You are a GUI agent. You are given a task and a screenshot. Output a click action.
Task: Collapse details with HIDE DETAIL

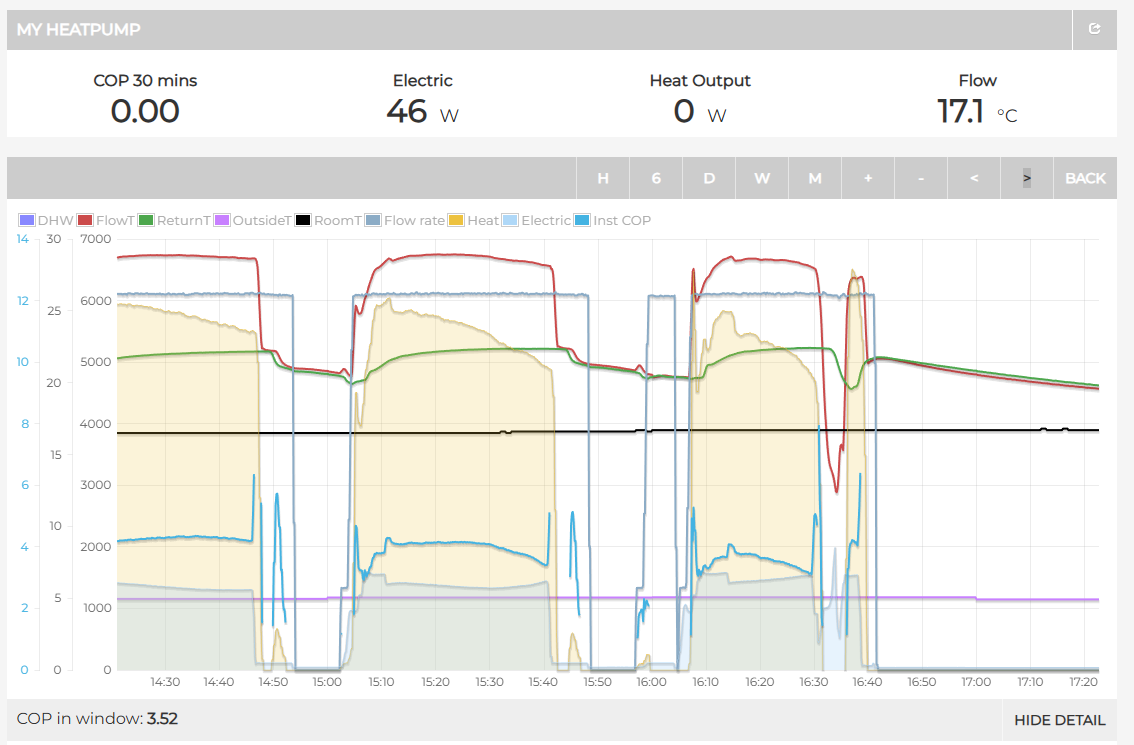(1059, 720)
